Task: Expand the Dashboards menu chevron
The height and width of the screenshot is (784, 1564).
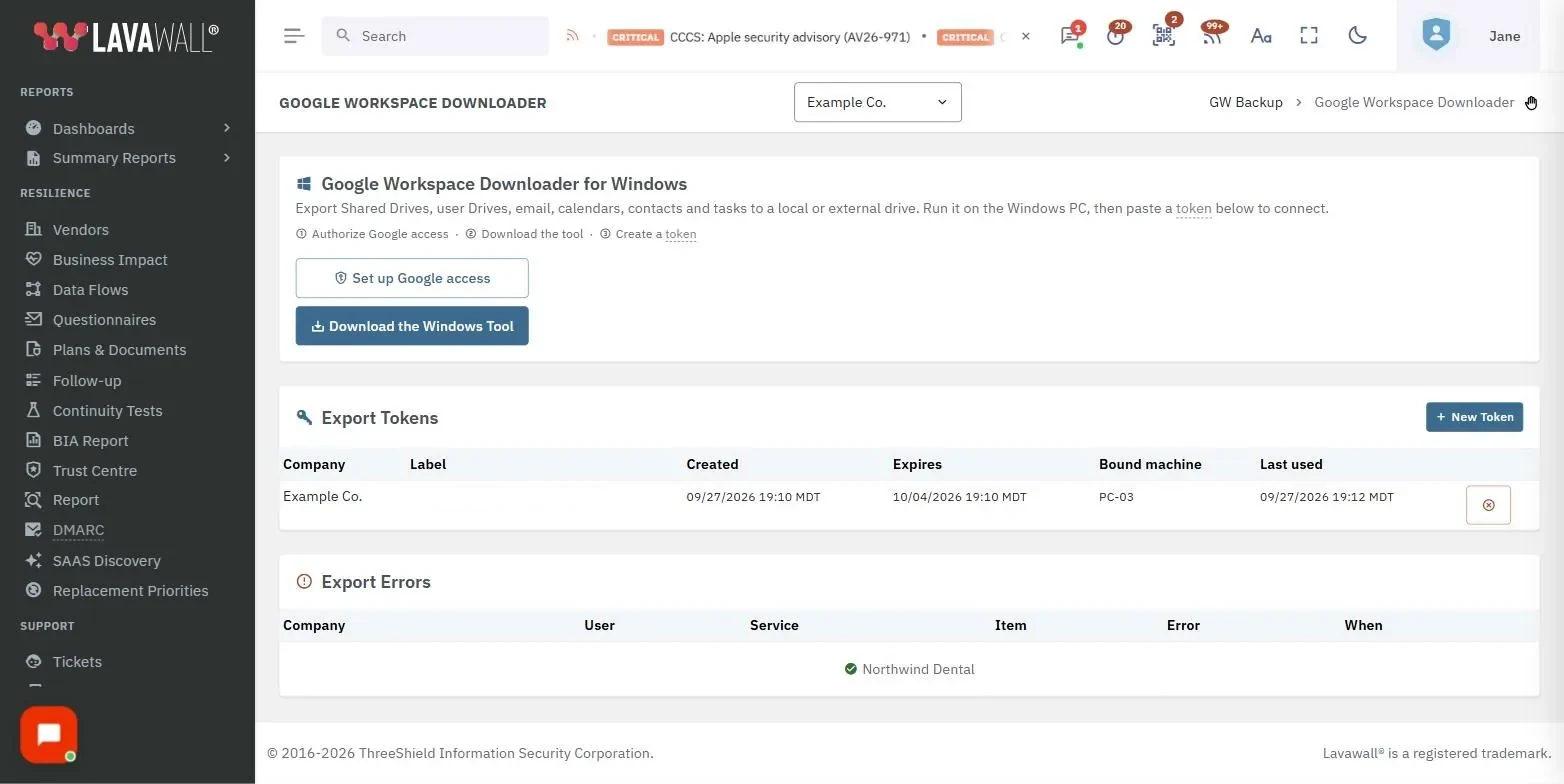Action: 227,128
